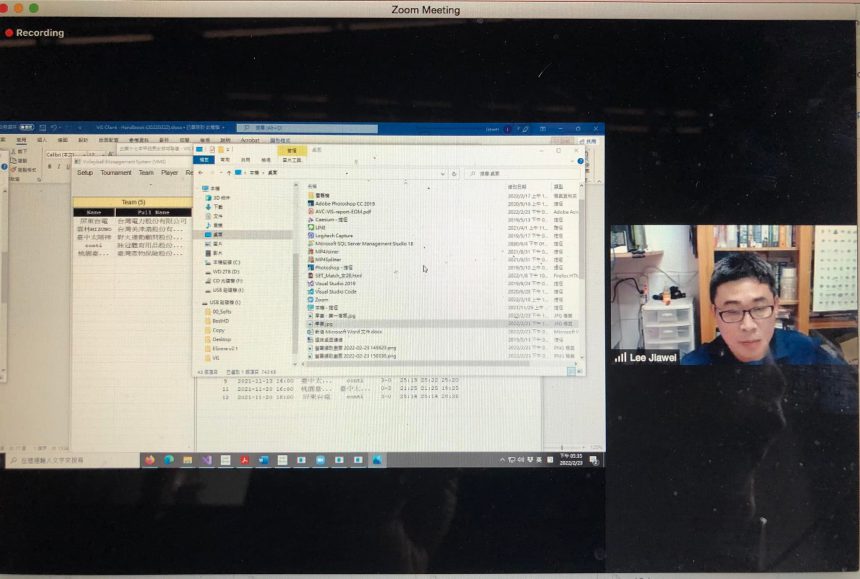This screenshot has height=579, width=860.
Task: Open Picture Tools tab (圖片工具) in Explorer
Action: tap(292, 160)
